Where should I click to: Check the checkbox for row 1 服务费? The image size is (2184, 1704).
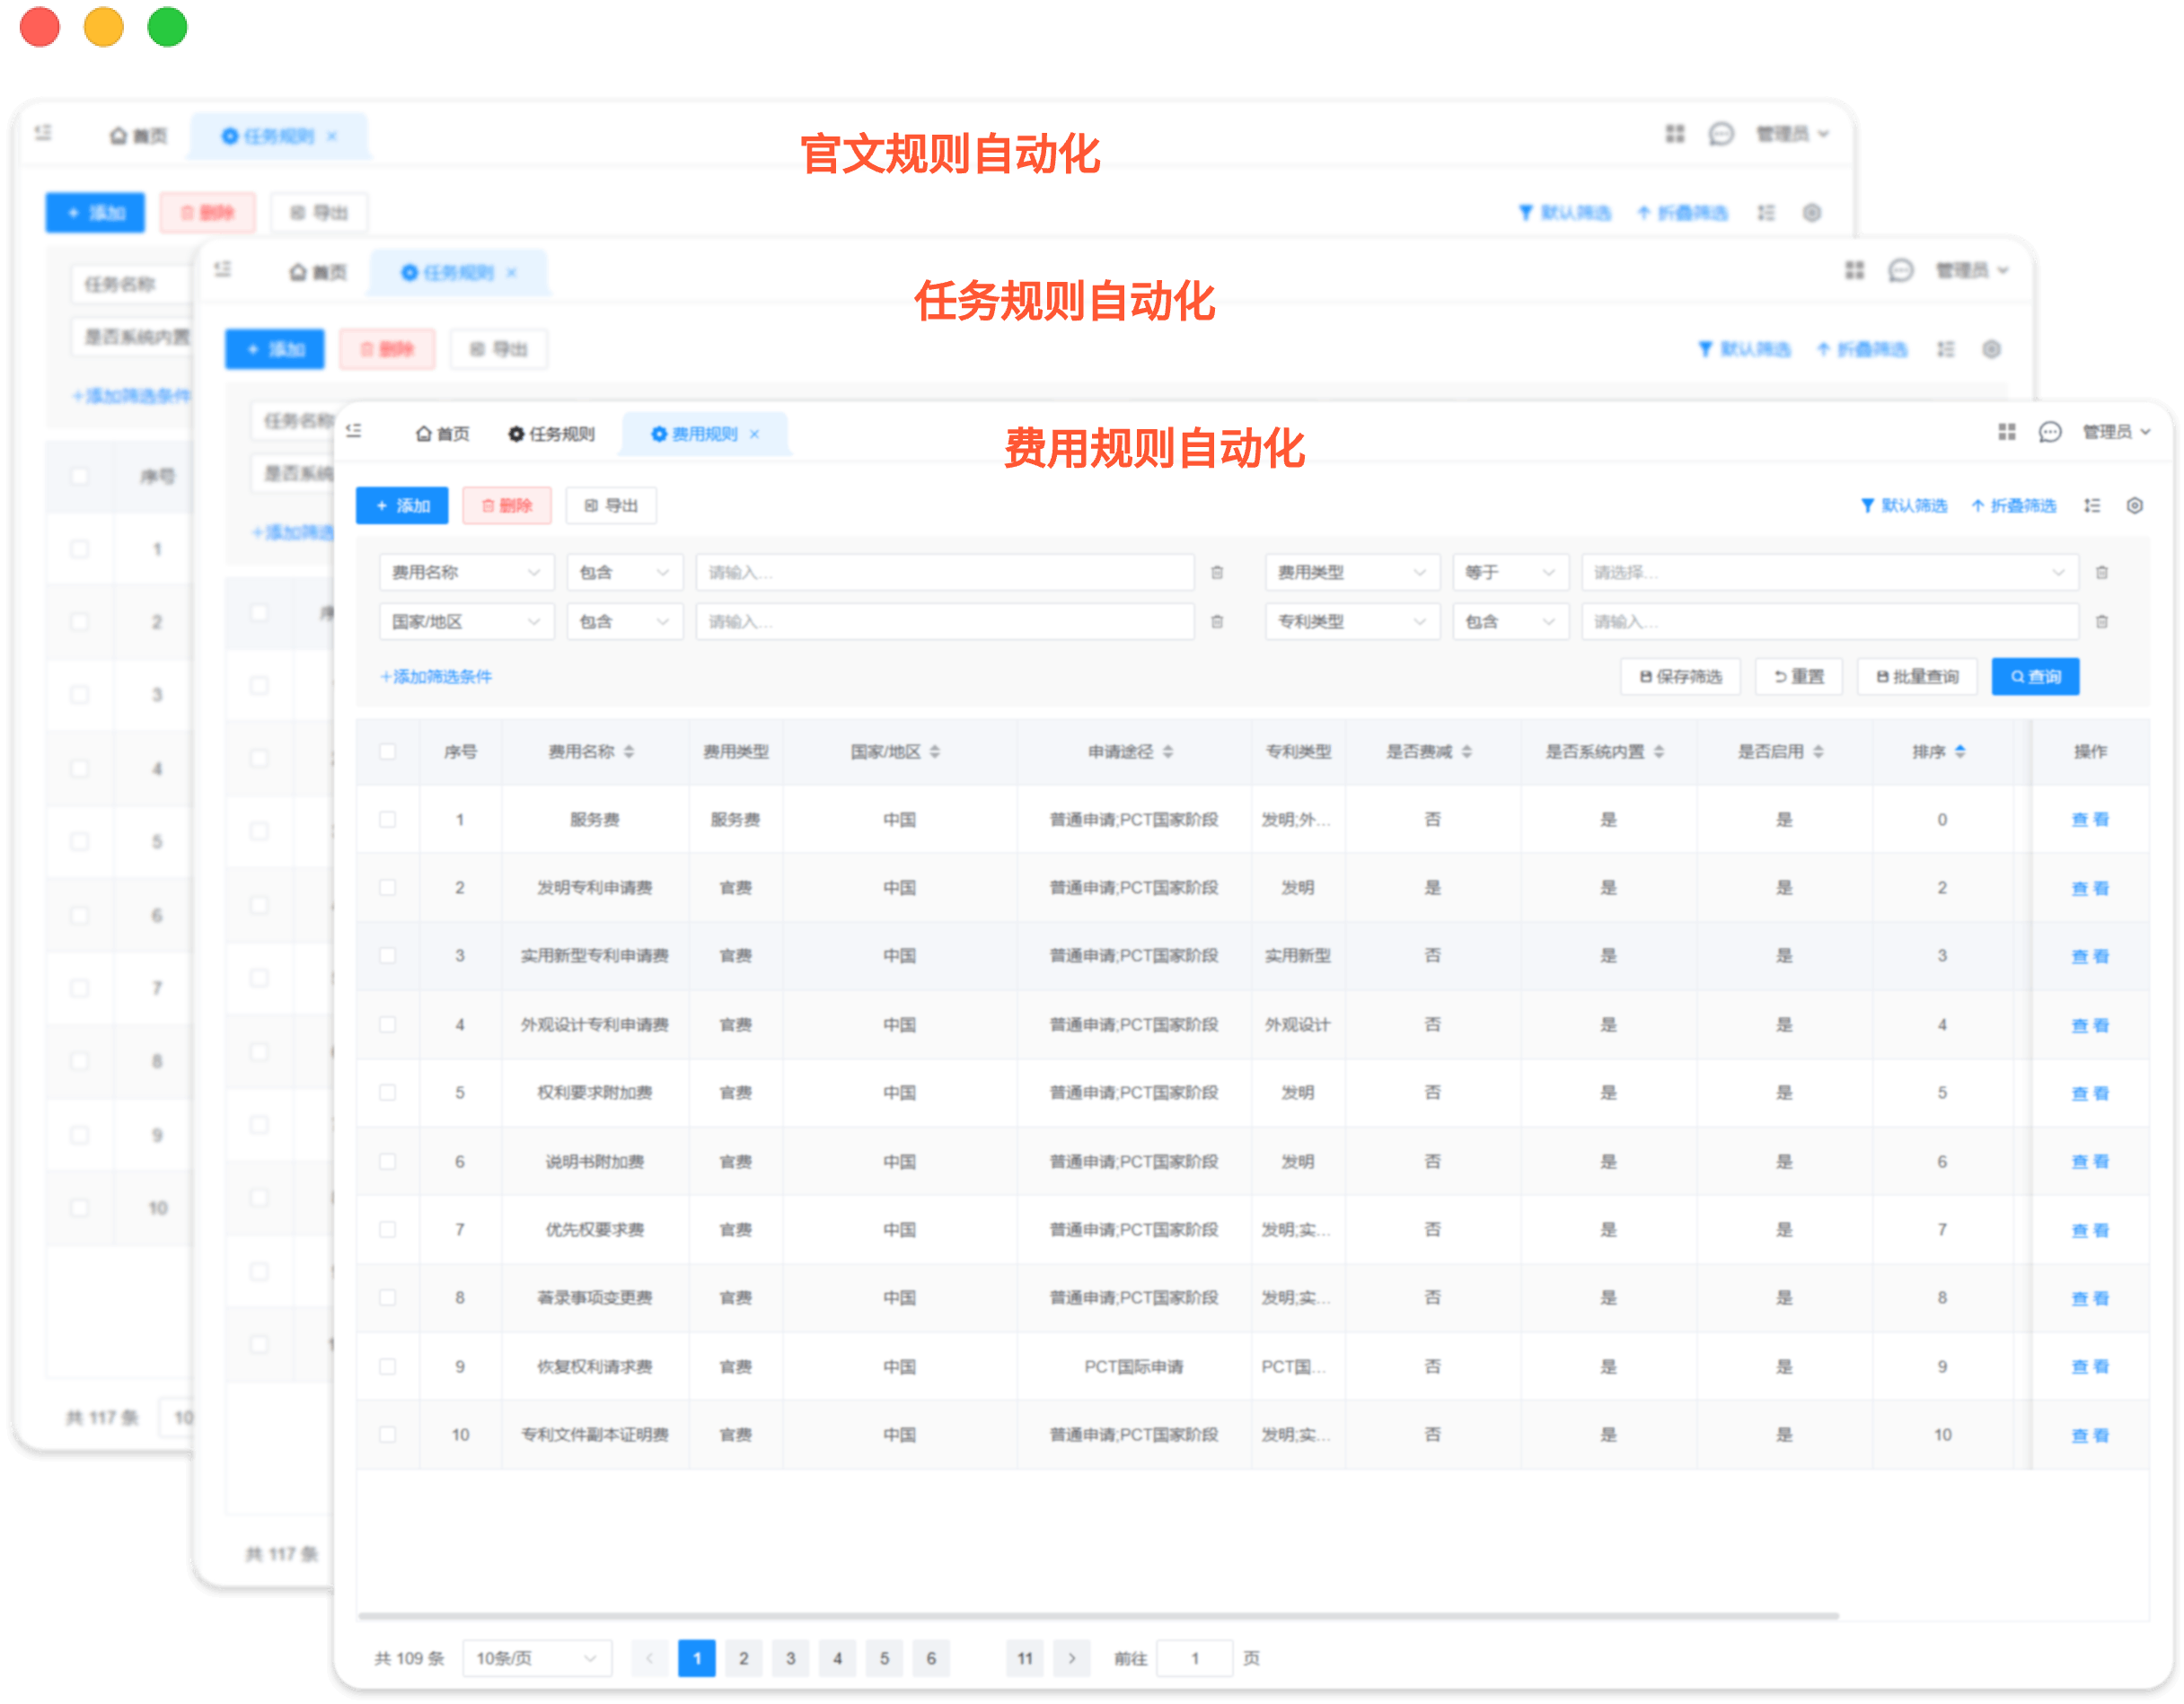pyautogui.click(x=389, y=819)
